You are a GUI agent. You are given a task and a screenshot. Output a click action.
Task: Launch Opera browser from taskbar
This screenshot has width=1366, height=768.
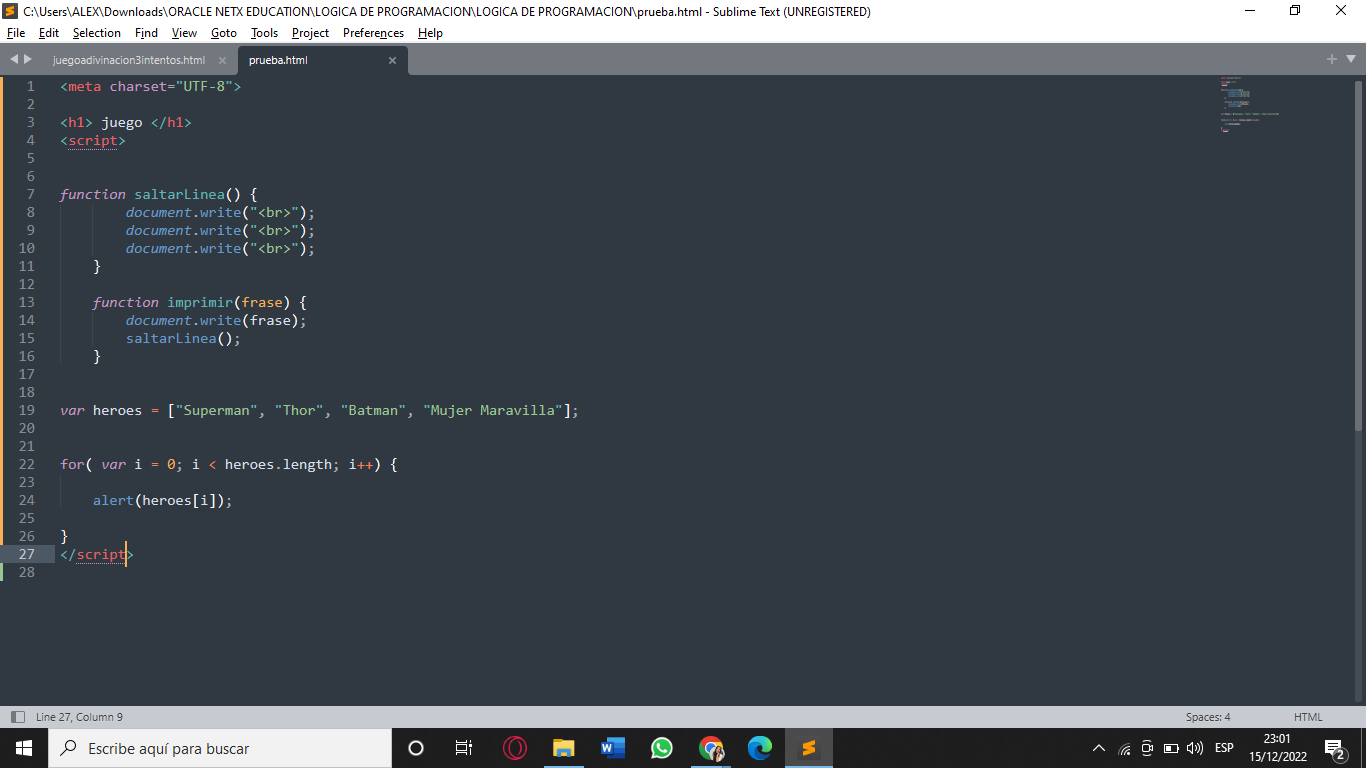click(x=515, y=748)
